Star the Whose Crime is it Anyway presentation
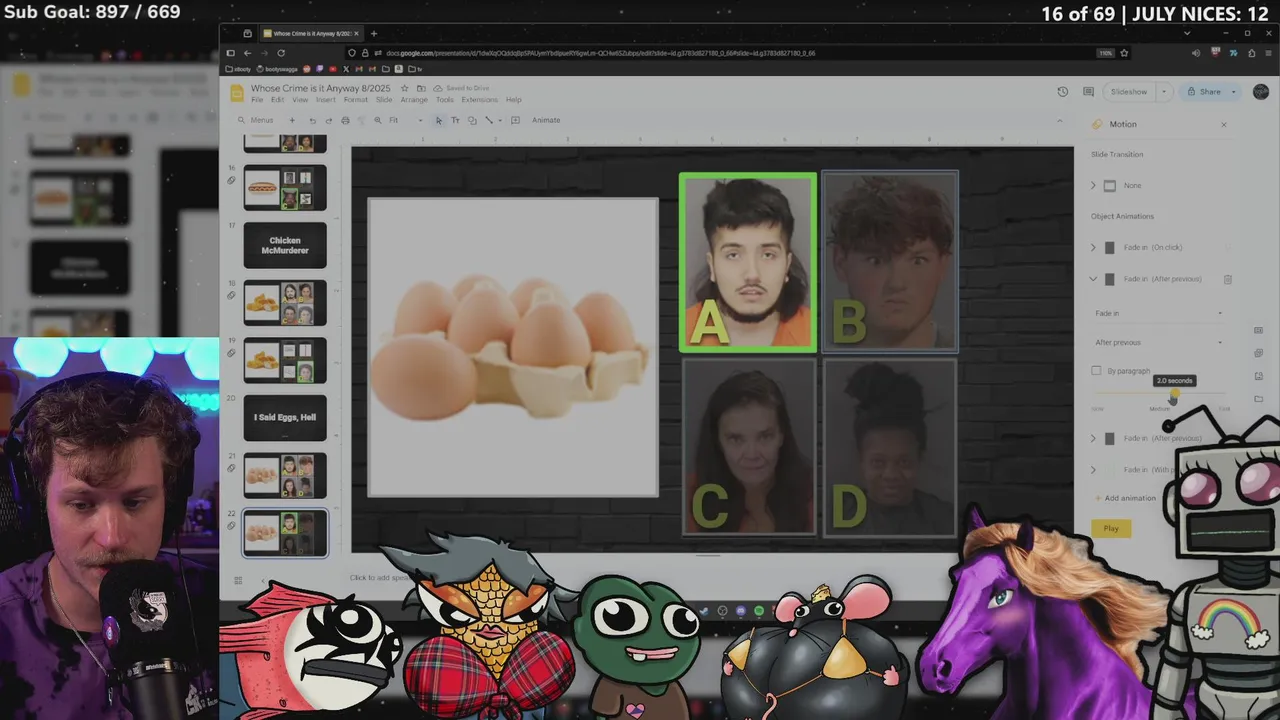 pyautogui.click(x=404, y=88)
